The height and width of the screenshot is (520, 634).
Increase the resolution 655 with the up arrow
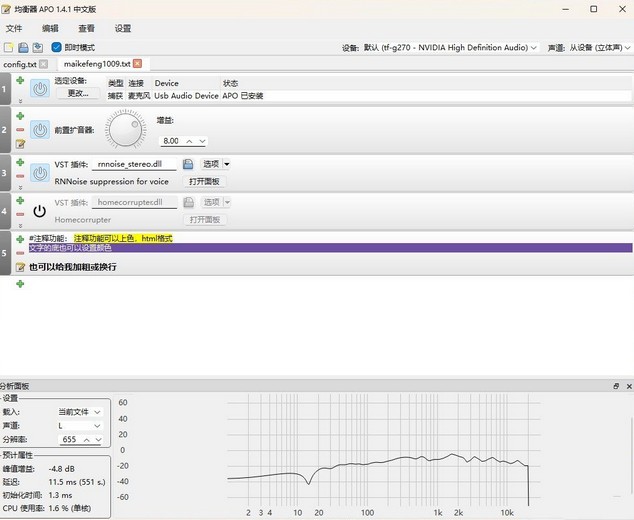(87, 440)
